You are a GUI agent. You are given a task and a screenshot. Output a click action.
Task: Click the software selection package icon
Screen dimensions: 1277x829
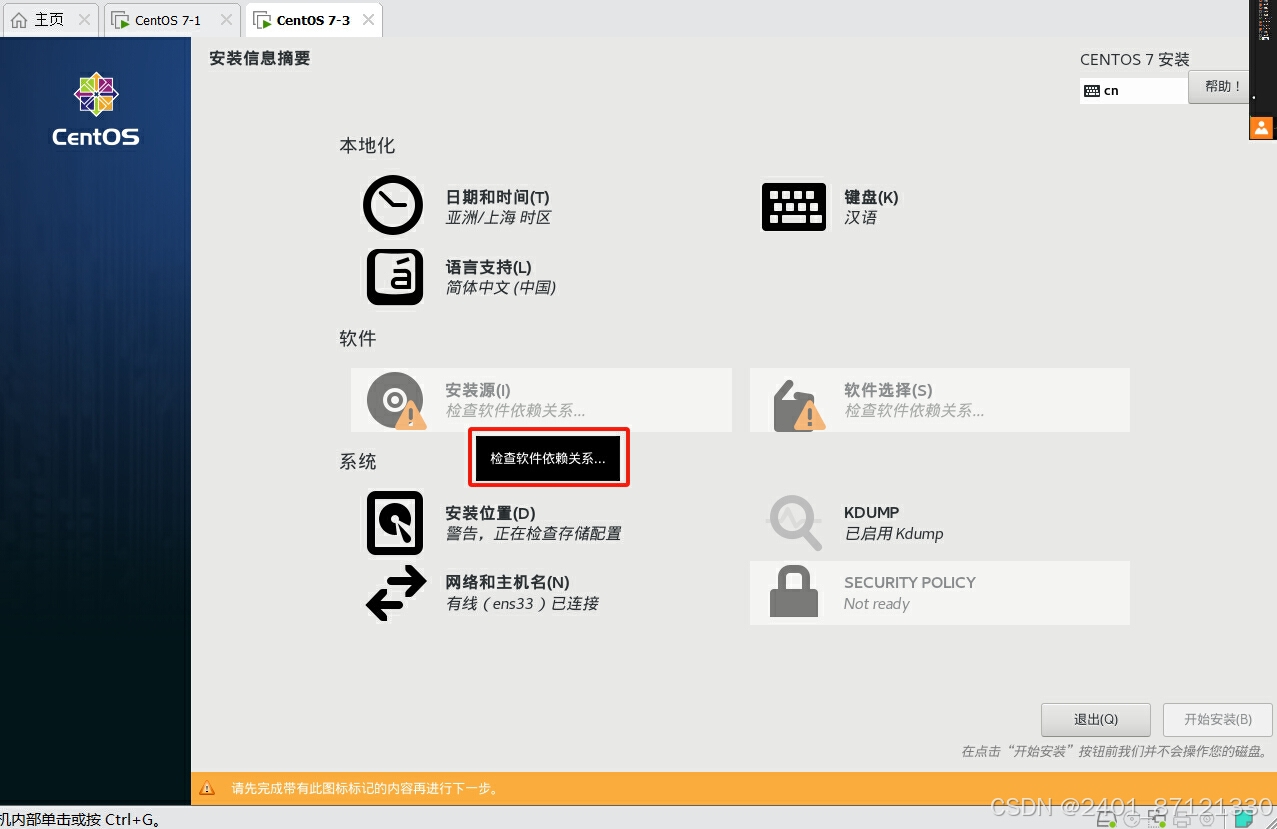798,404
